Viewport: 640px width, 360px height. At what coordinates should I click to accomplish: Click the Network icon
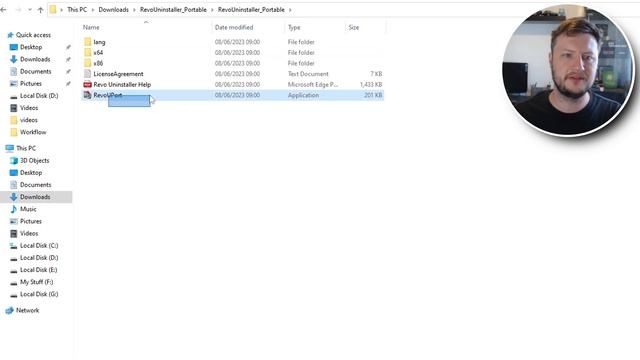pos(10,310)
